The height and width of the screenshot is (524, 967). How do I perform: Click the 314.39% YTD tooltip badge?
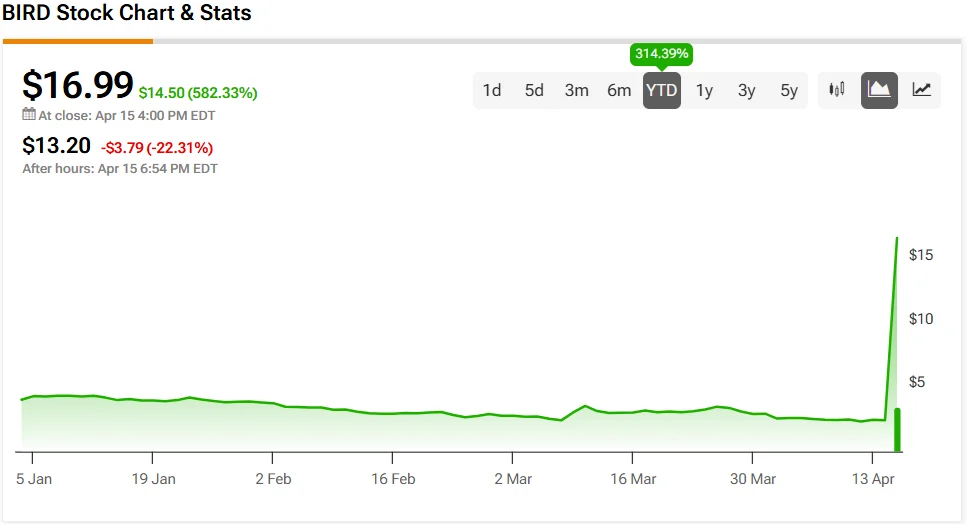(662, 54)
